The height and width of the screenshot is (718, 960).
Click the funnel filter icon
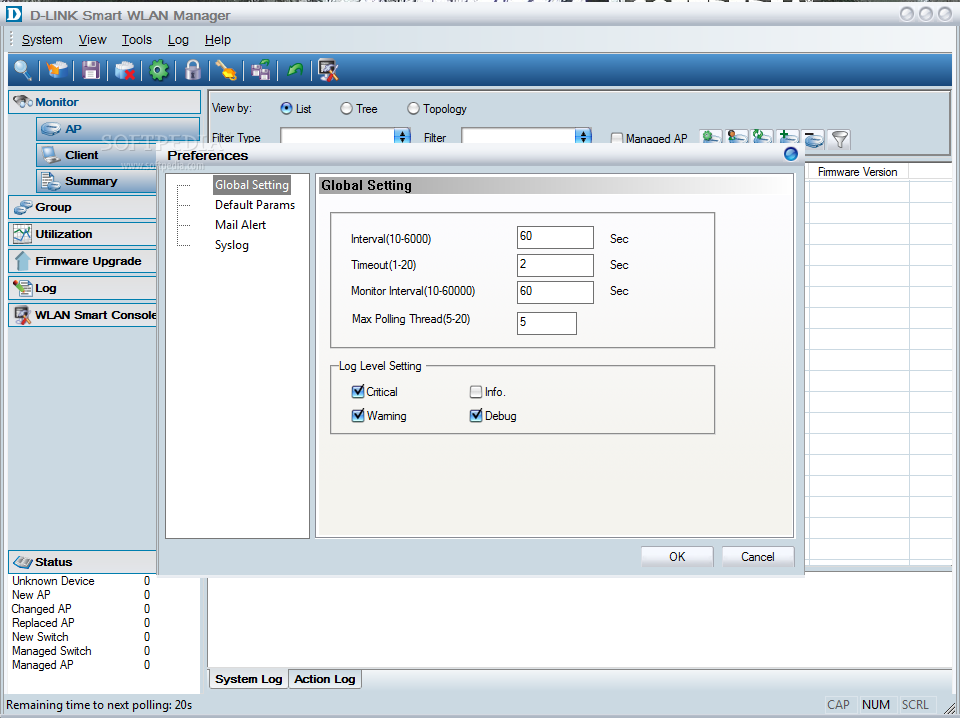click(x=839, y=139)
